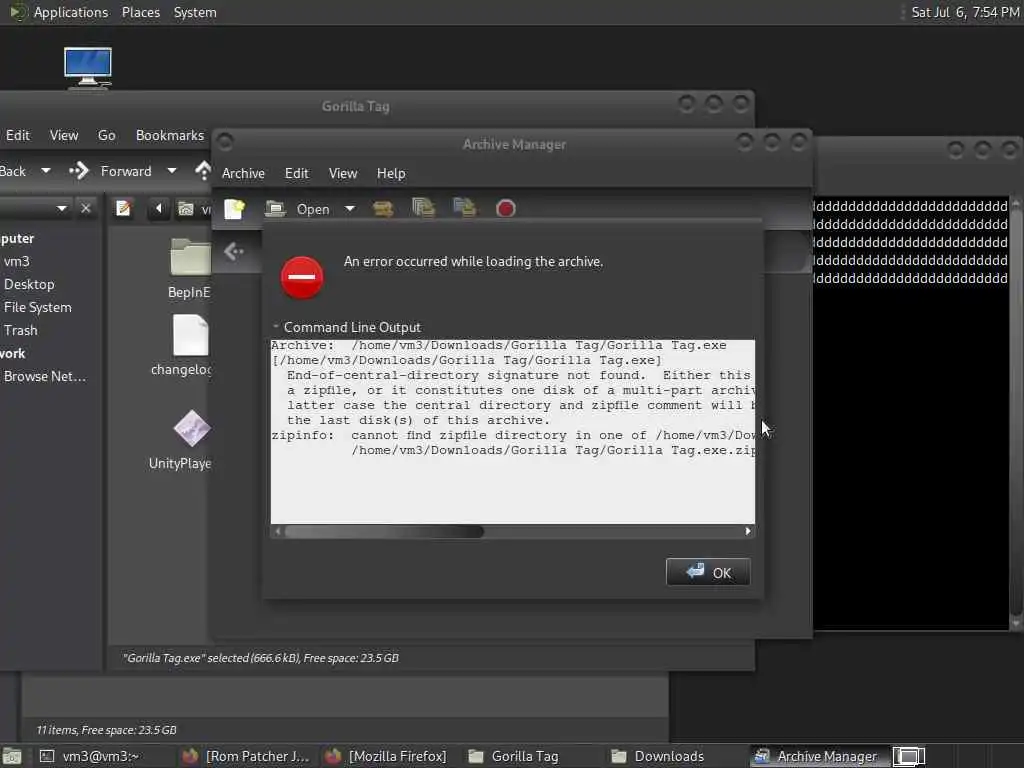Switch to vm3@vm3 terminal in taskbar

click(90, 756)
